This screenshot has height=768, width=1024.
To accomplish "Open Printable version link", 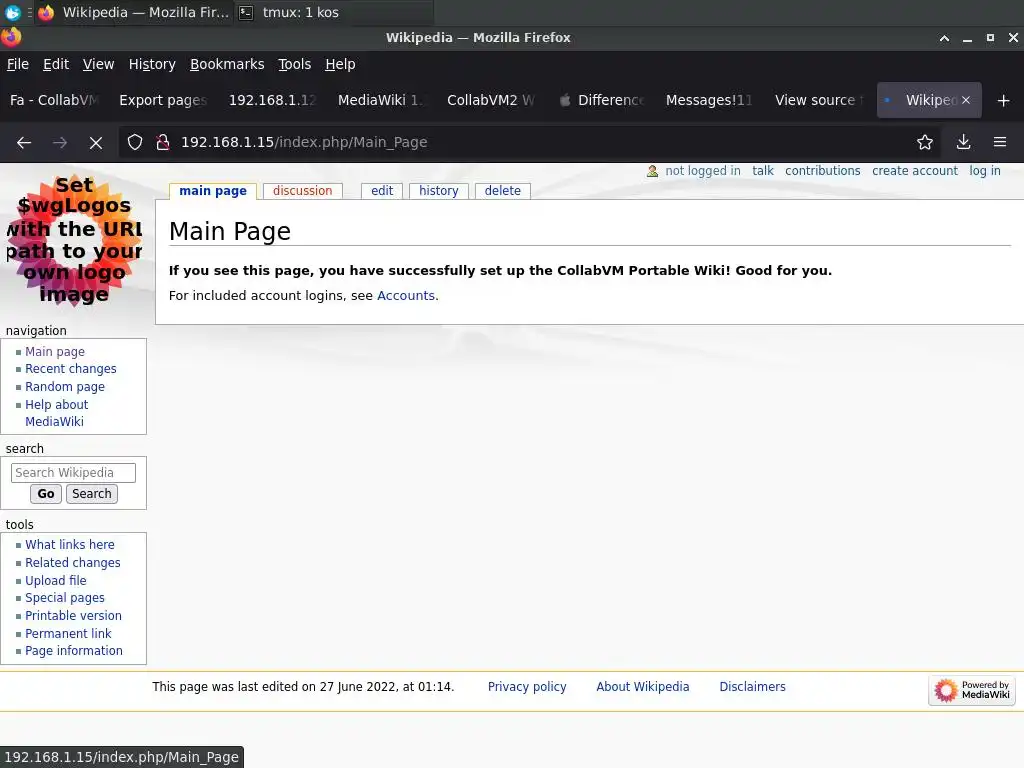I will click(x=73, y=616).
